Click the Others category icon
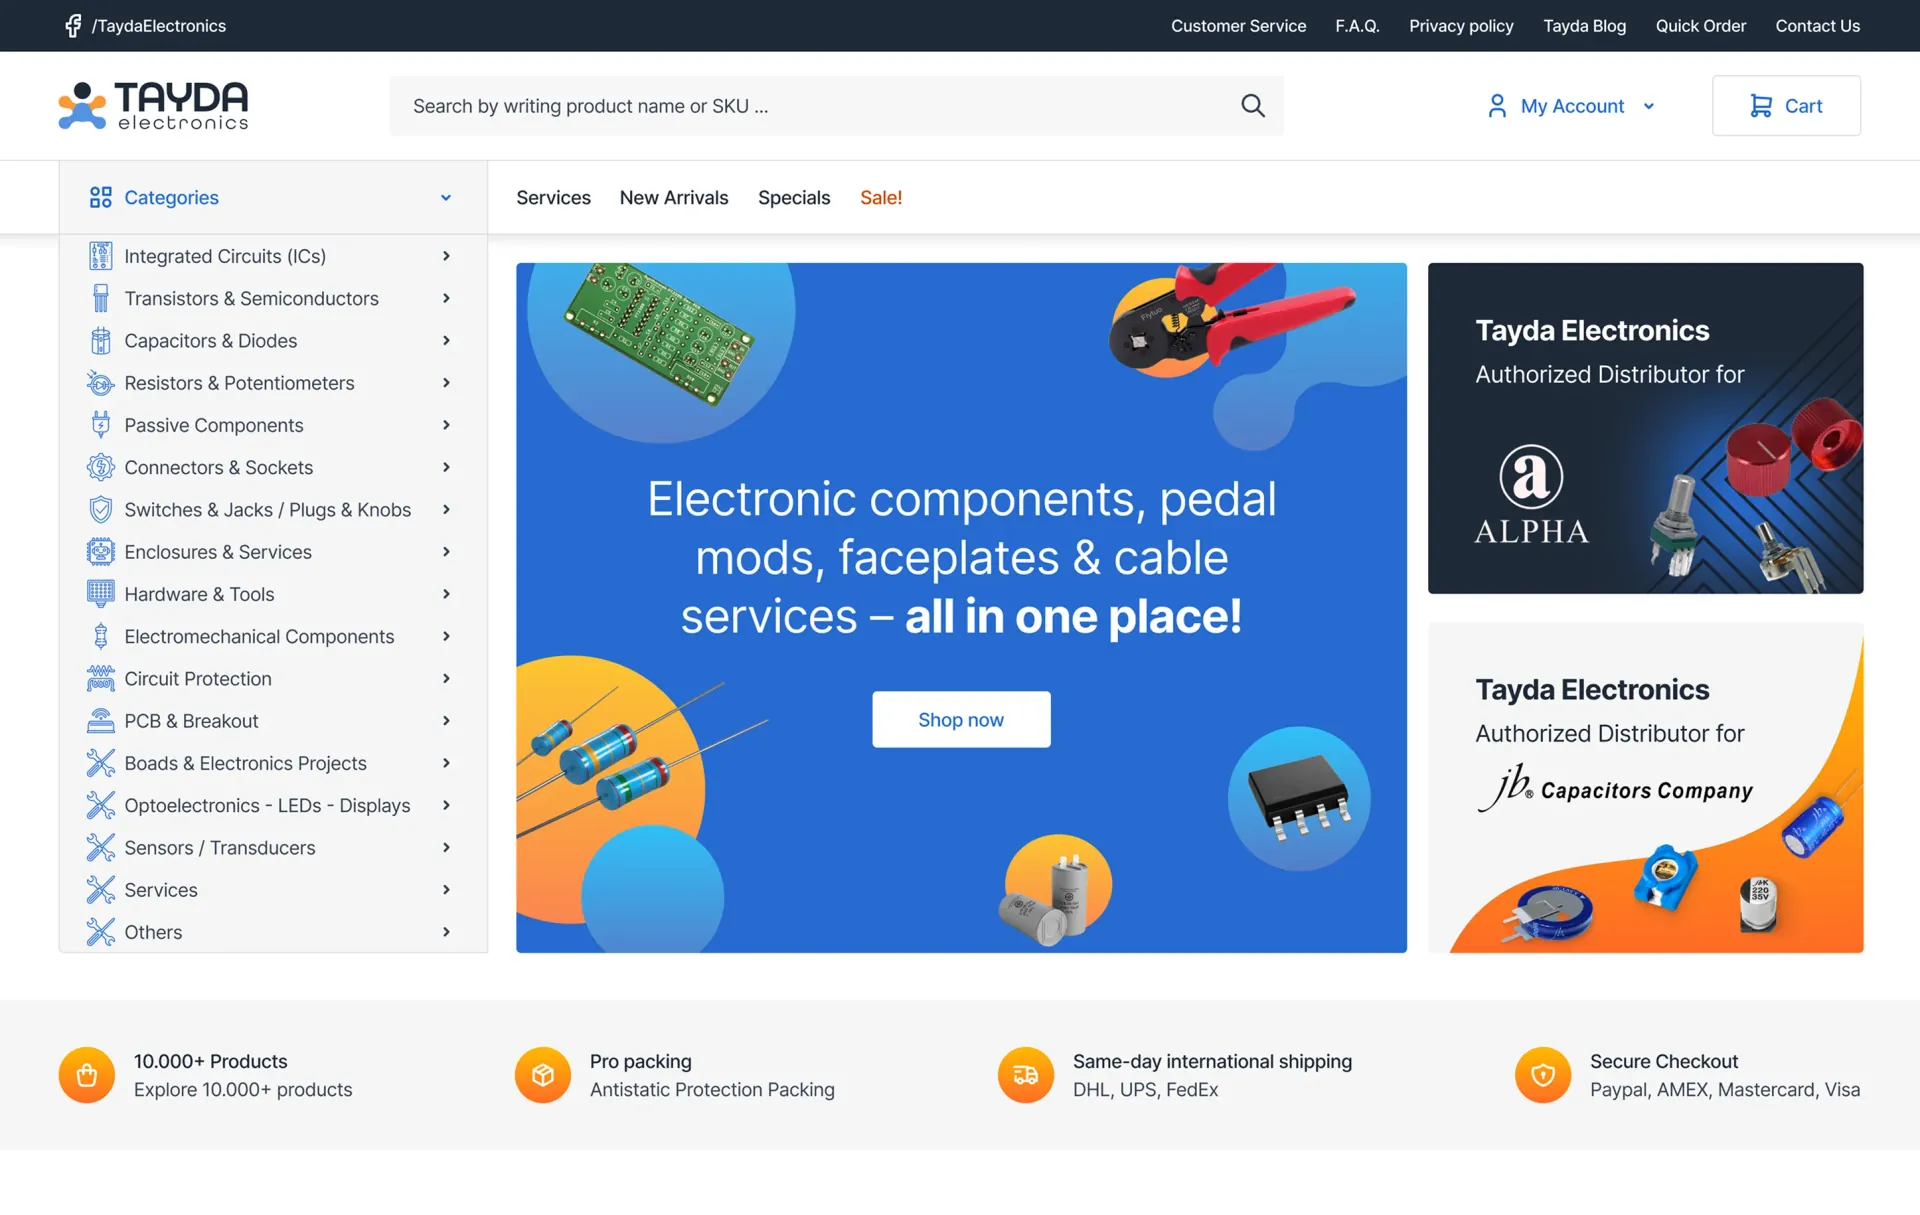1920x1215 pixels. 101,932
